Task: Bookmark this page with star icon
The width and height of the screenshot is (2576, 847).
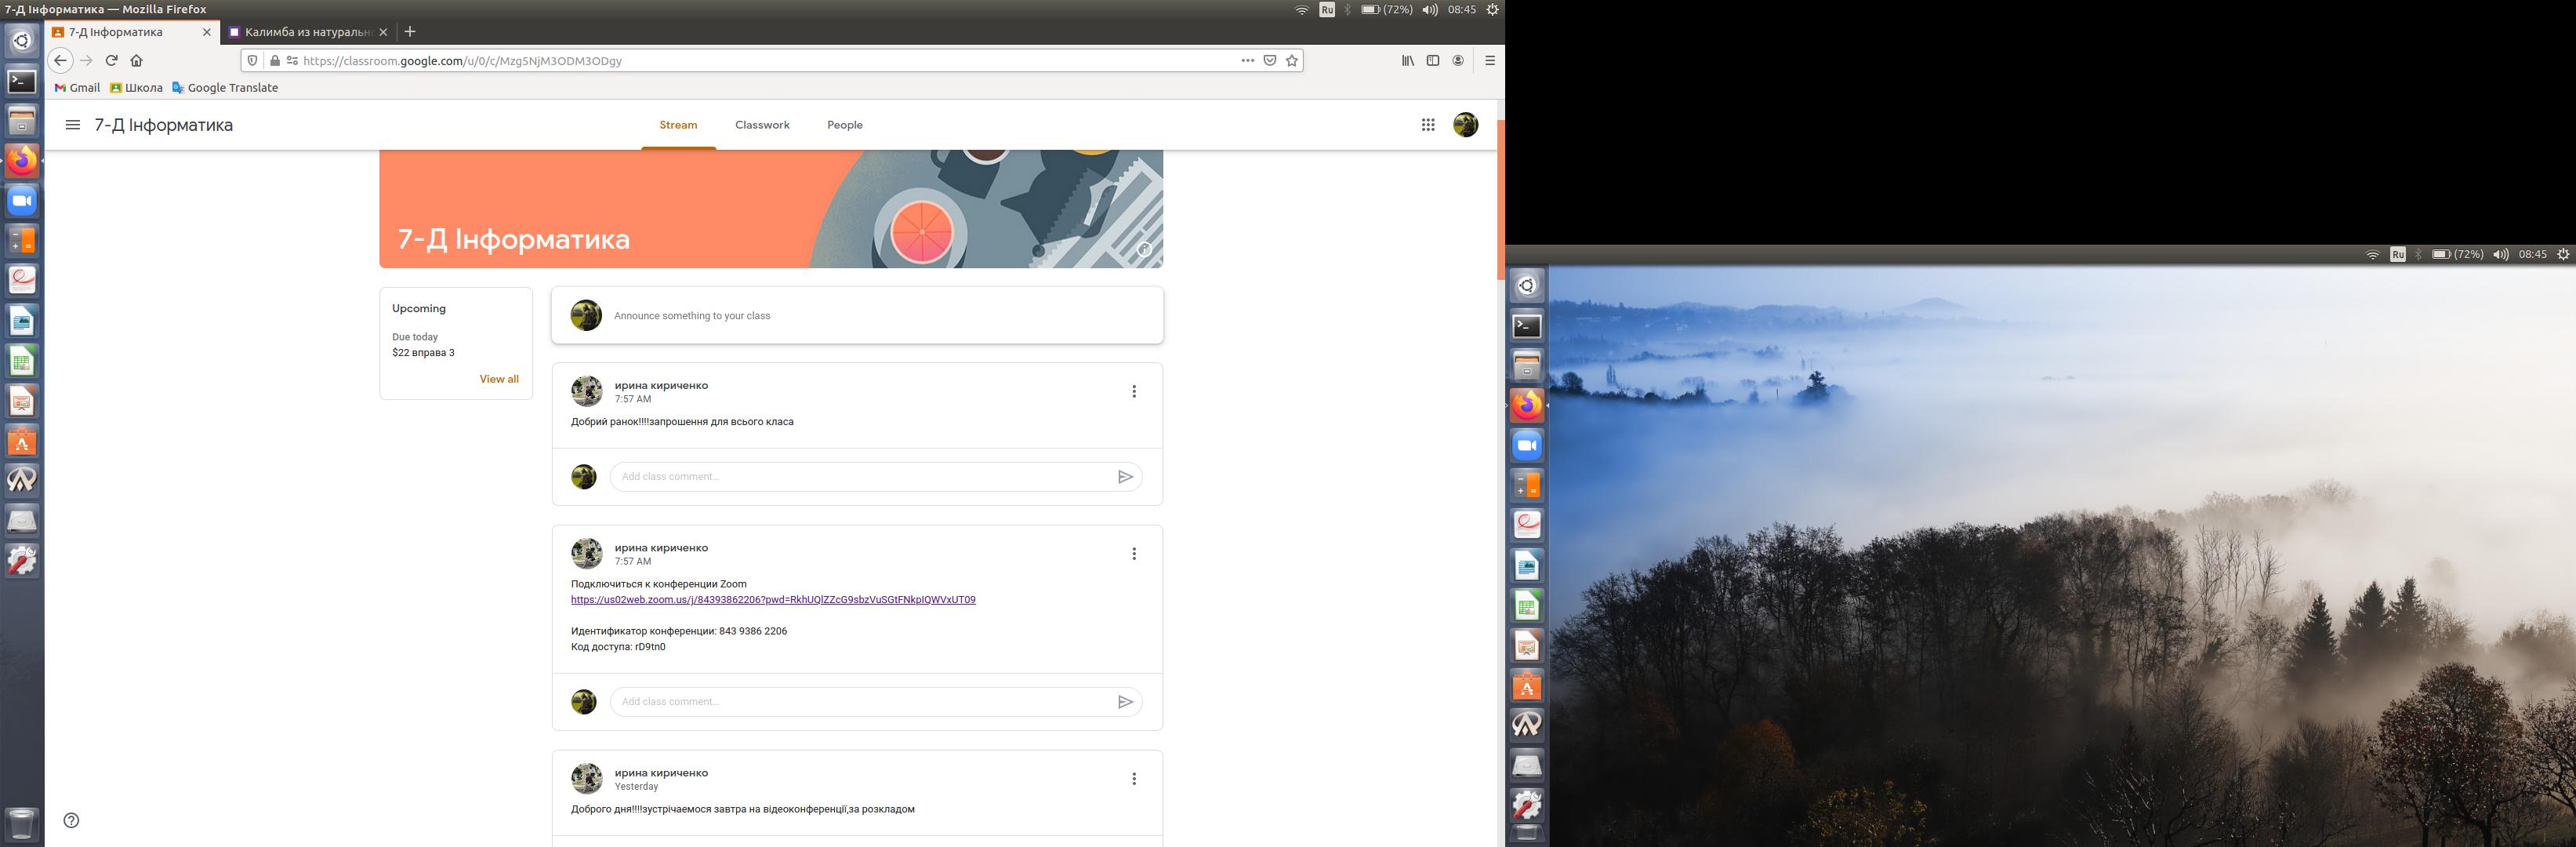Action: [1292, 61]
